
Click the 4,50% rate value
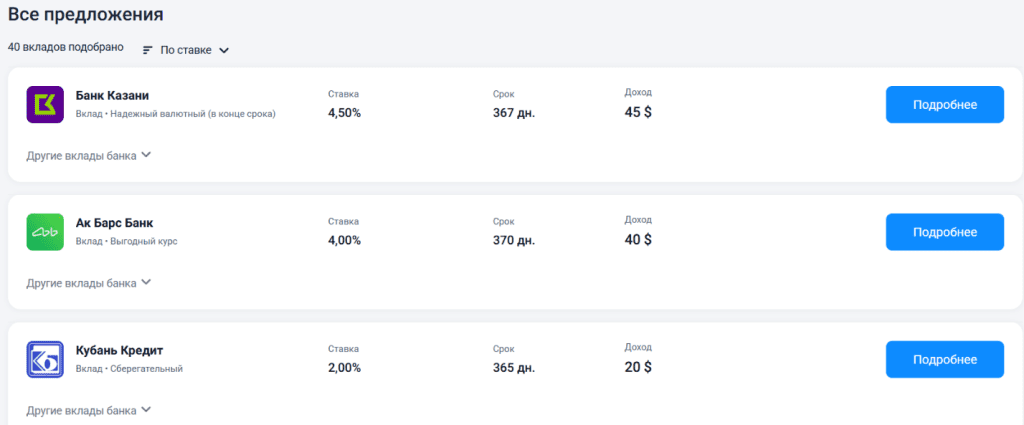(344, 113)
